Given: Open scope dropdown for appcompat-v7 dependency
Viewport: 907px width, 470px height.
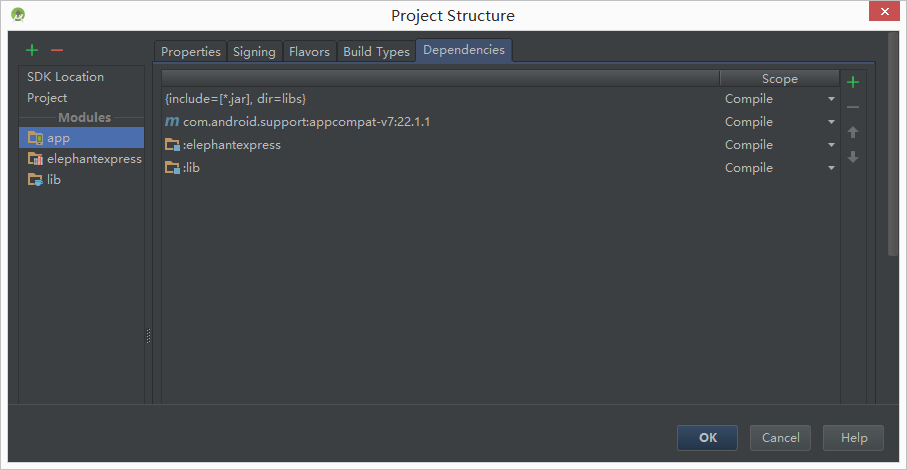Looking at the screenshot, I should (x=831, y=122).
